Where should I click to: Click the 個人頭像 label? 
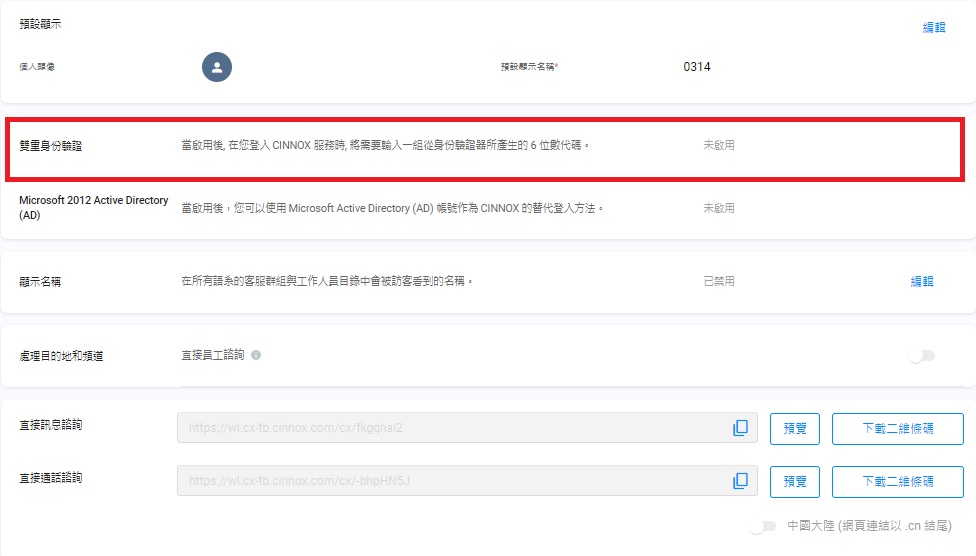click(37, 67)
